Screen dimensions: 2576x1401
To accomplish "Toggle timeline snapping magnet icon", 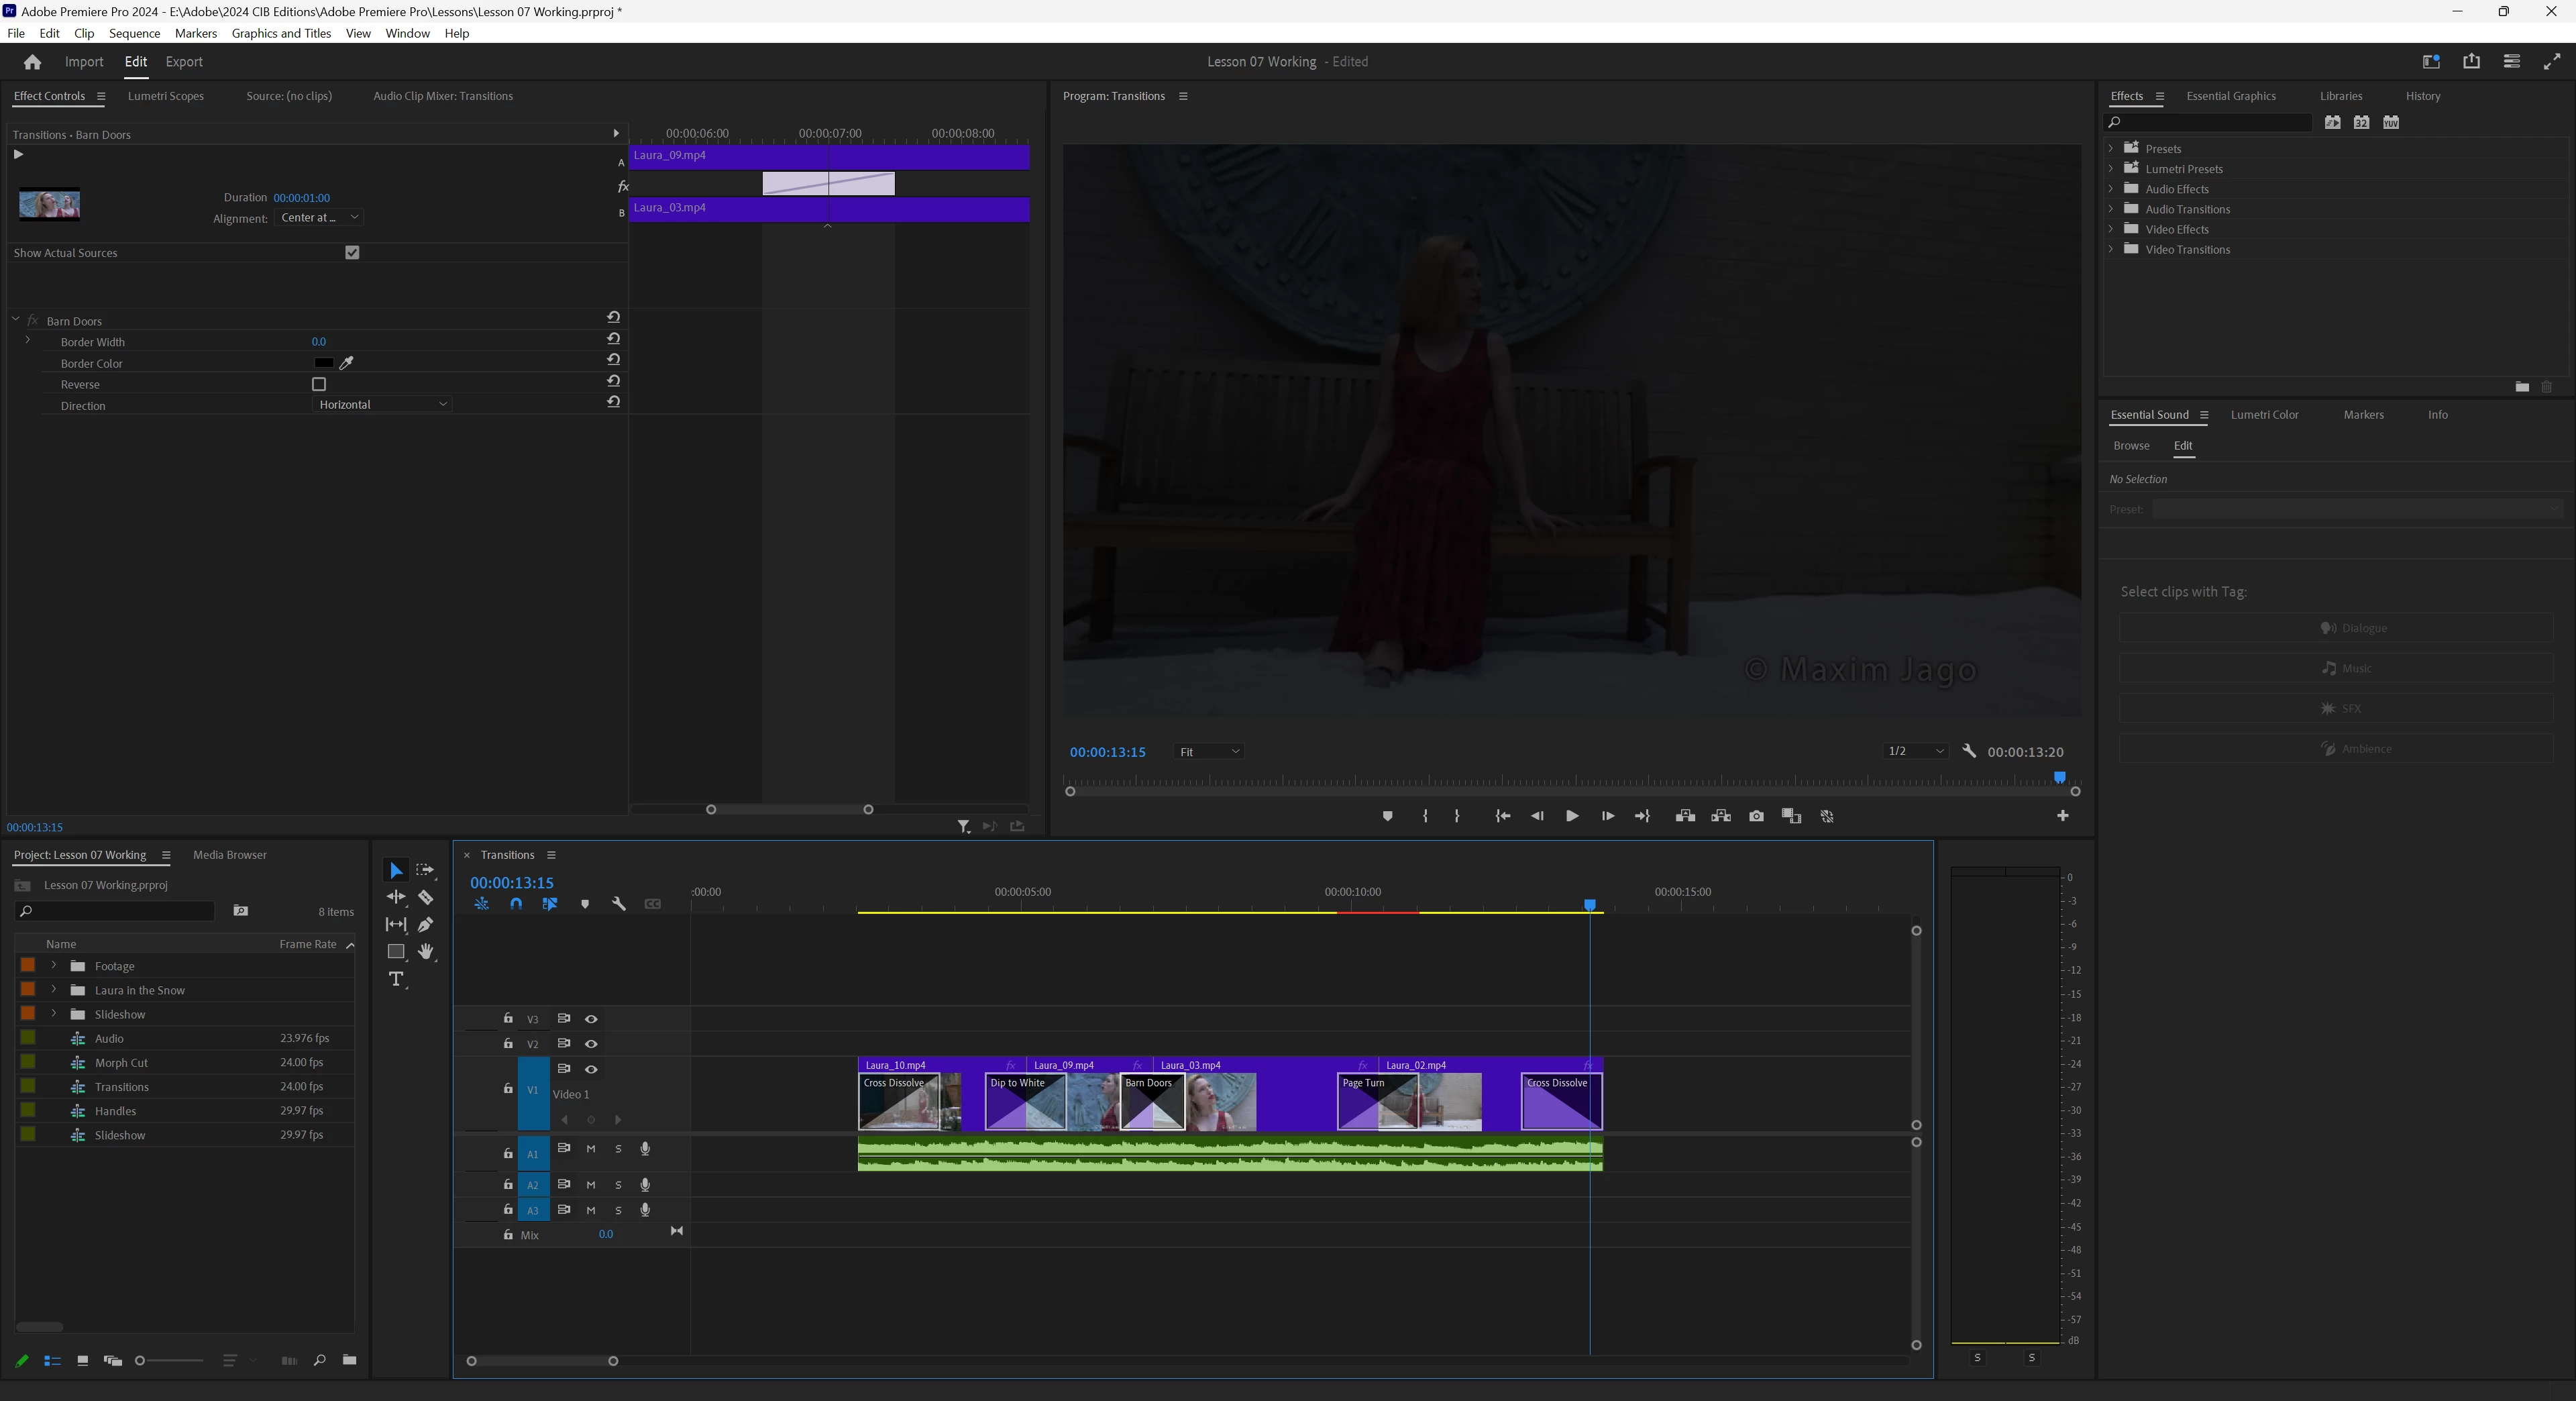I will click(516, 904).
